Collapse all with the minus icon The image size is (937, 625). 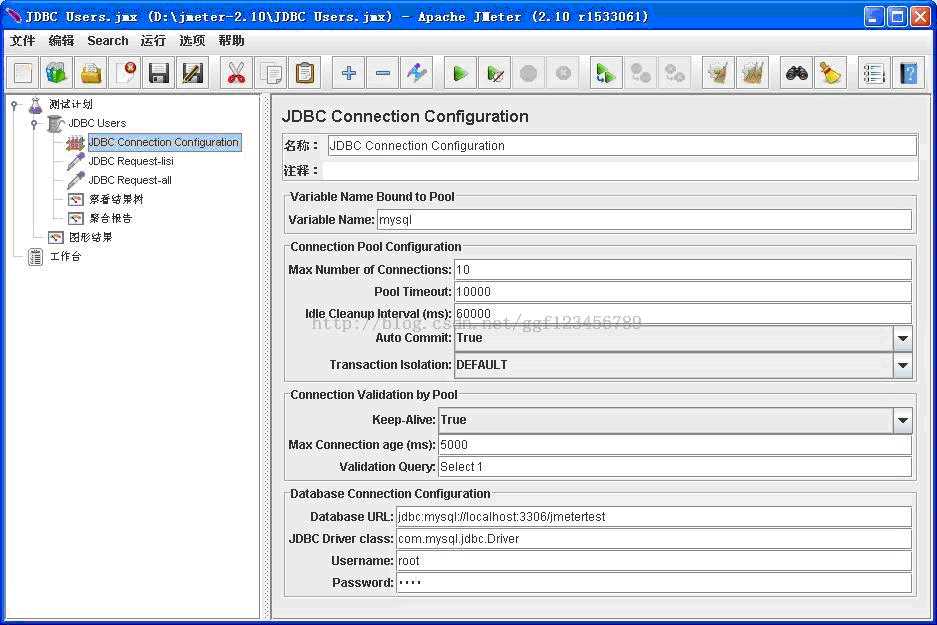point(382,73)
